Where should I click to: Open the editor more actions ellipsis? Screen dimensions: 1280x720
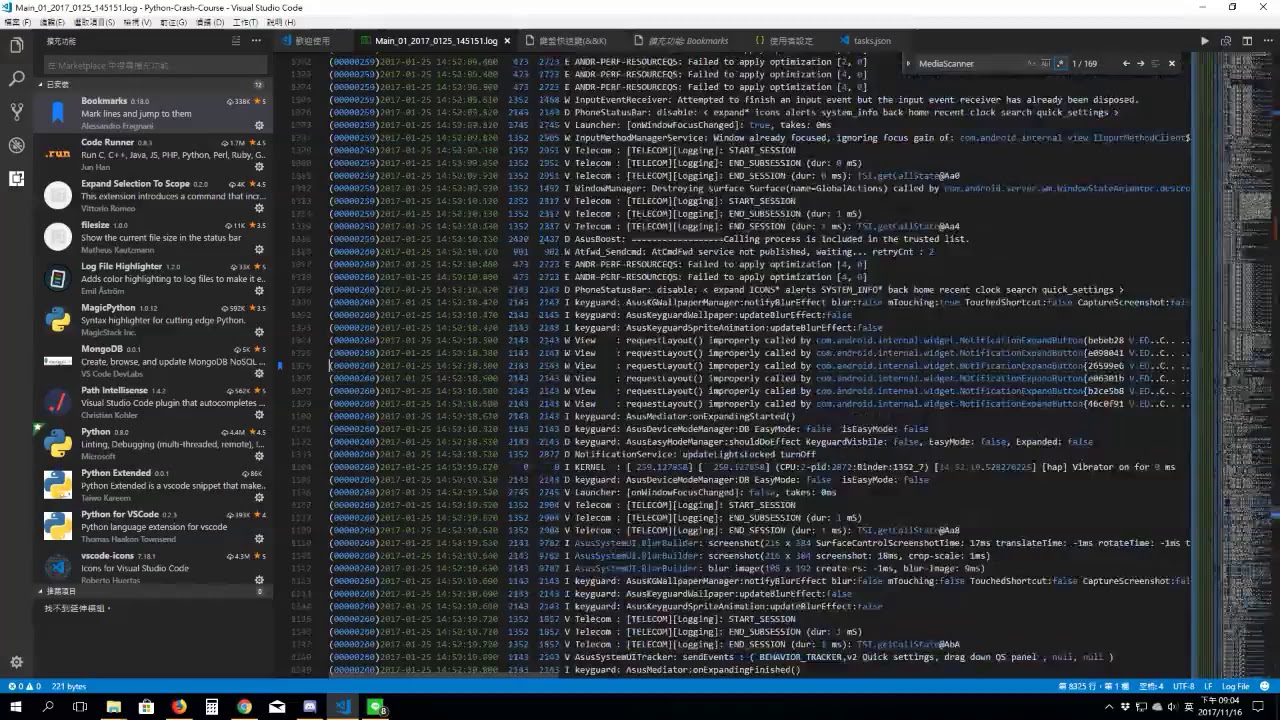tap(1270, 41)
